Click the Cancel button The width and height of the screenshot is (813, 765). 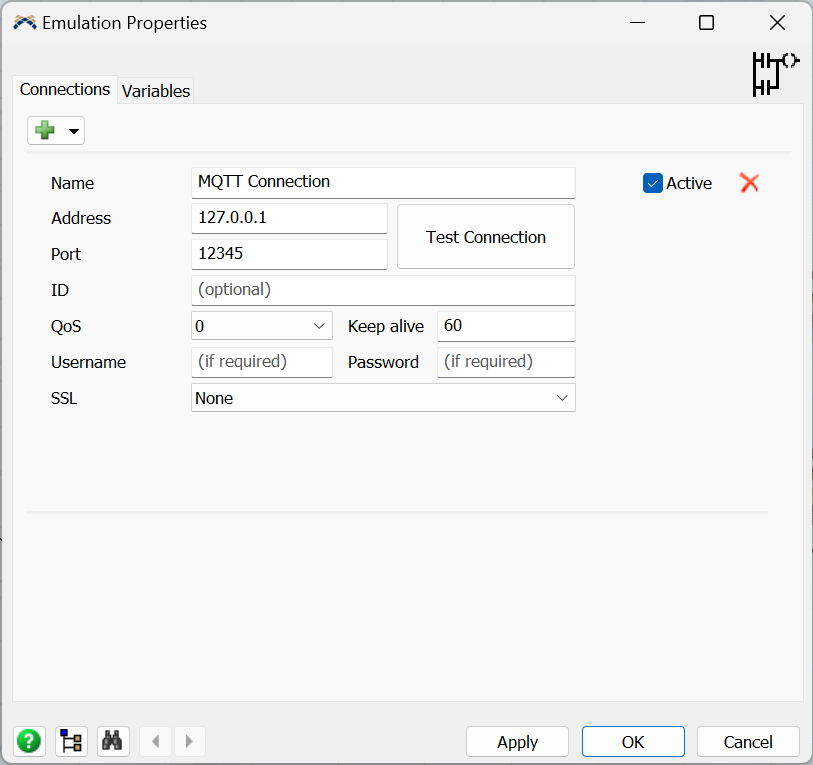[x=748, y=742]
